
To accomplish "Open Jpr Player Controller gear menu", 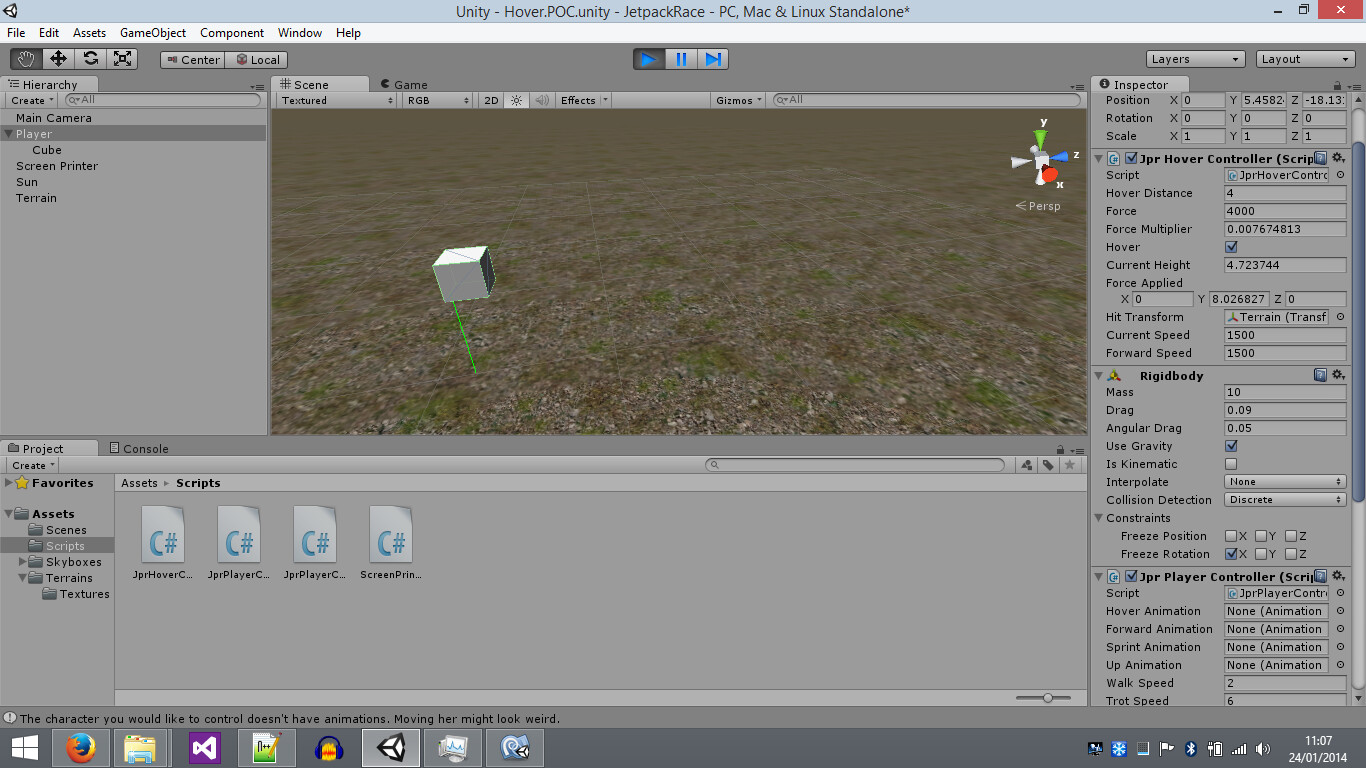I will [x=1338, y=576].
